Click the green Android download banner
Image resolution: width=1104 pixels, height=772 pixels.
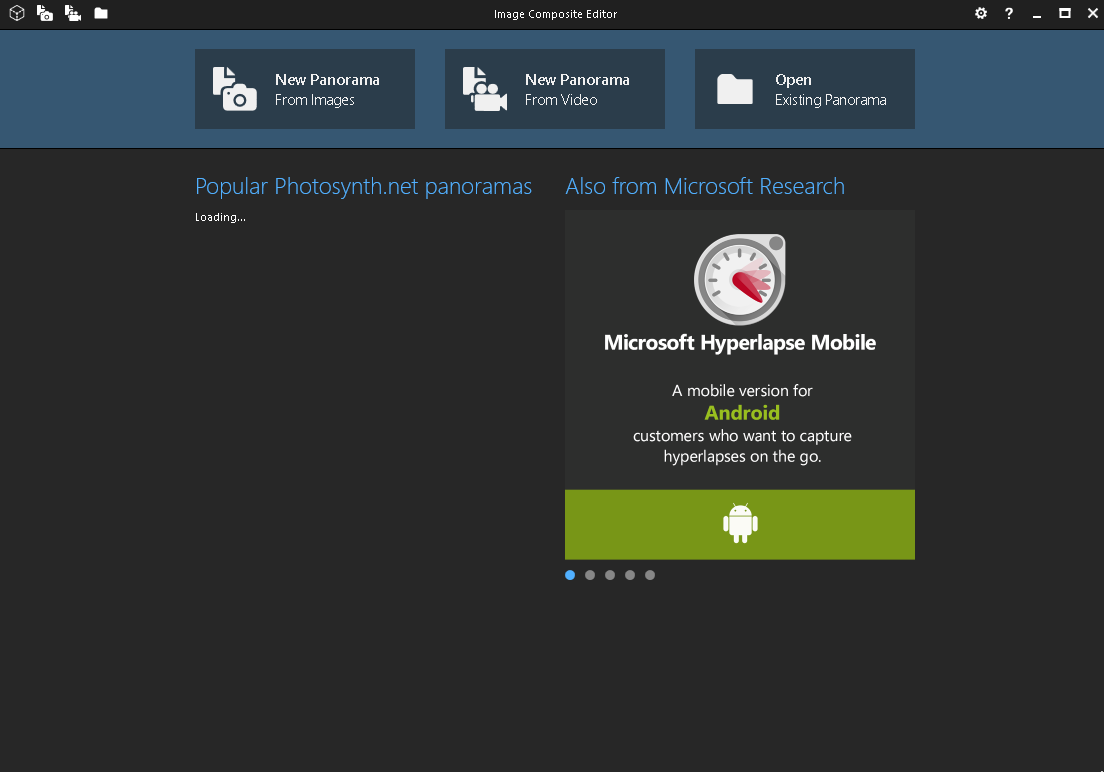[740, 525]
